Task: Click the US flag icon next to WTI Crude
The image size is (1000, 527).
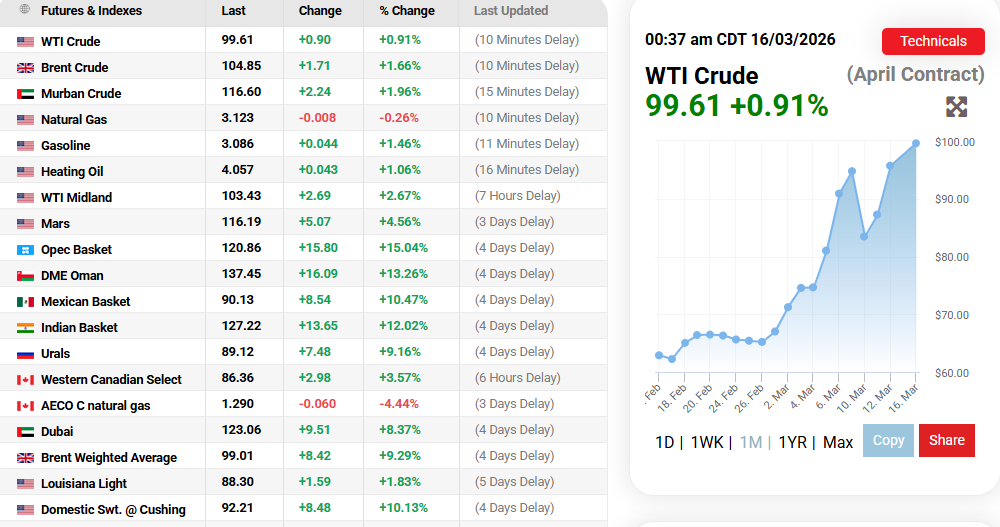Action: tap(26, 42)
